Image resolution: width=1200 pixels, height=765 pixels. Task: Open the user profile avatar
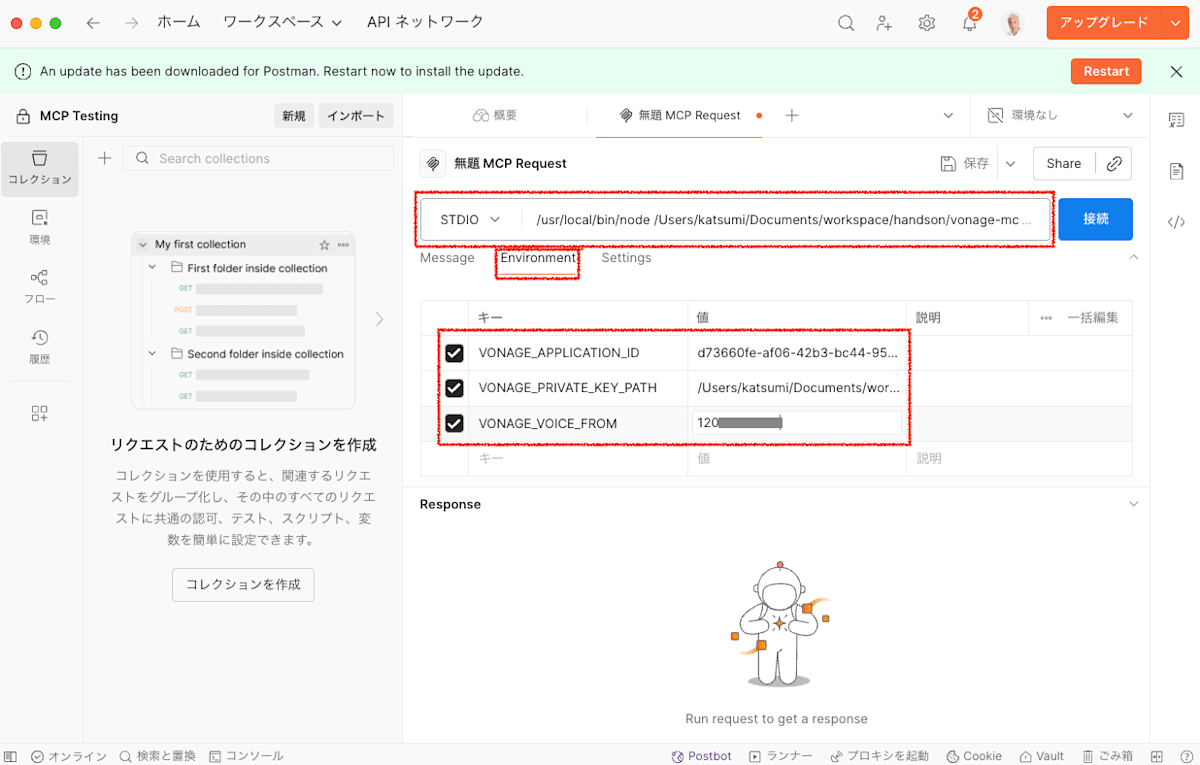1012,23
